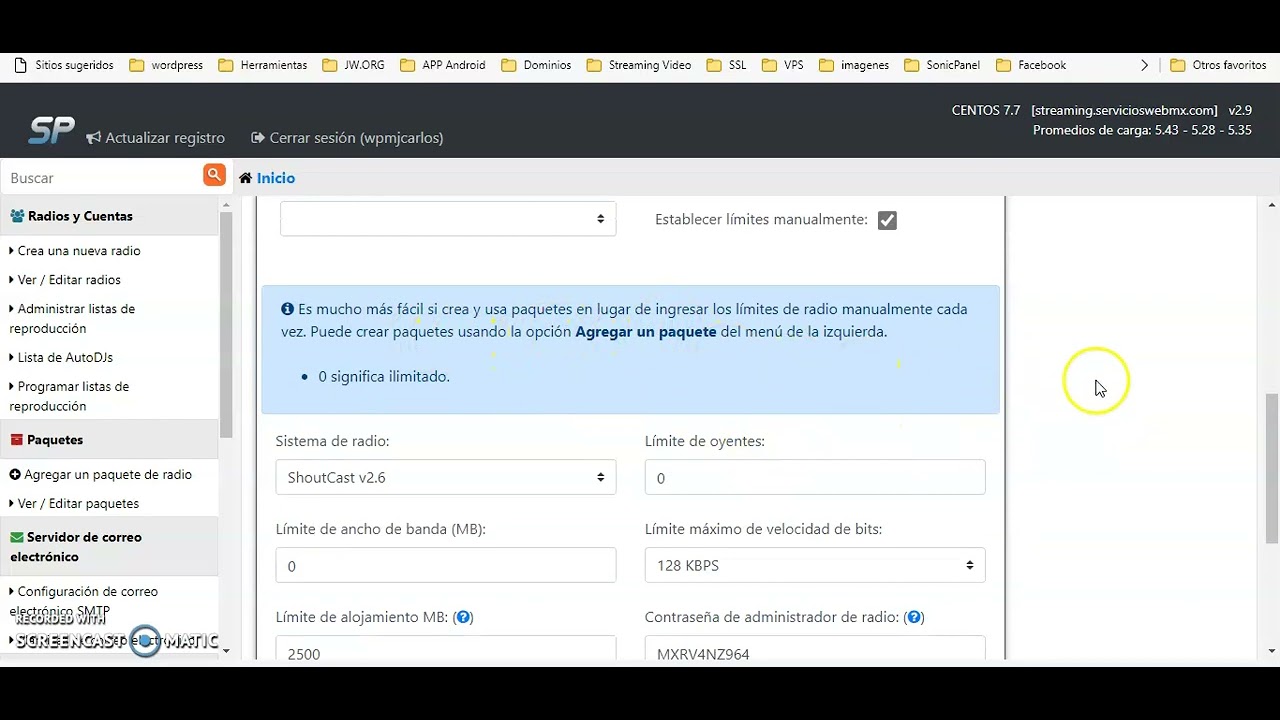
Task: Select Paquetes section header
Action: (x=109, y=440)
